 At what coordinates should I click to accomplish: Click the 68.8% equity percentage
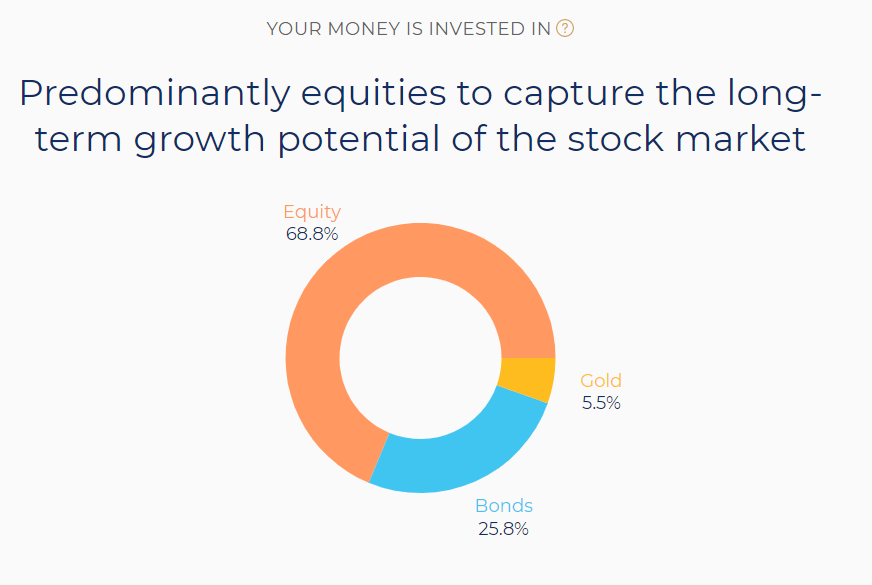pos(312,234)
